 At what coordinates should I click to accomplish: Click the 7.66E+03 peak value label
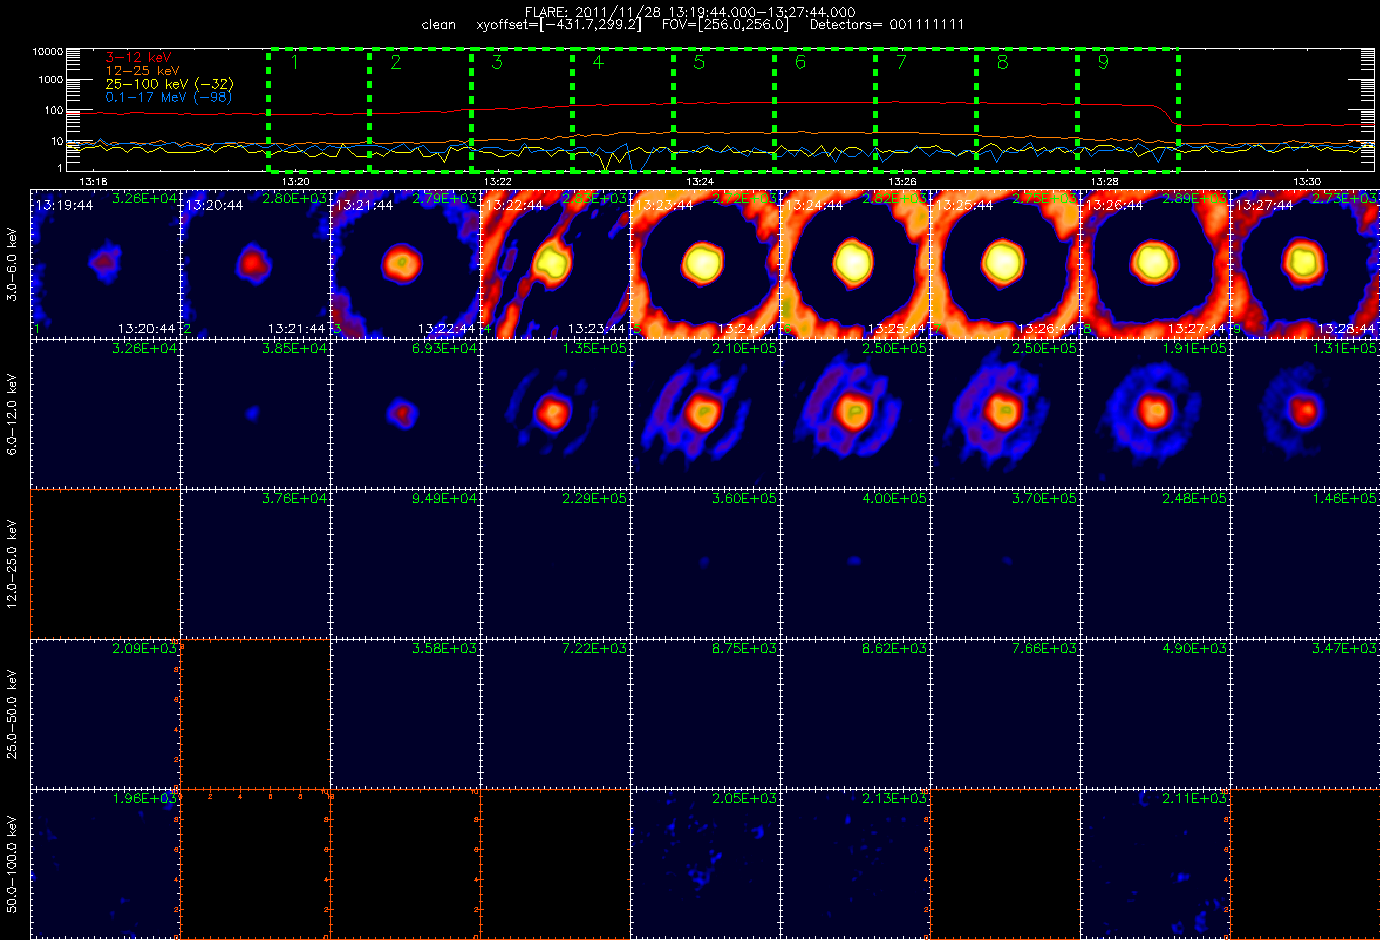point(1044,648)
